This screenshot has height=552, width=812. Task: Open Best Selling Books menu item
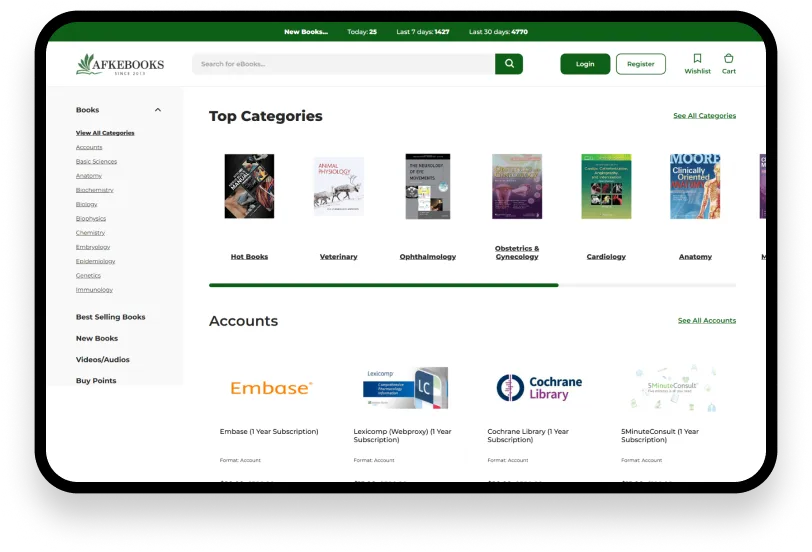(110, 317)
